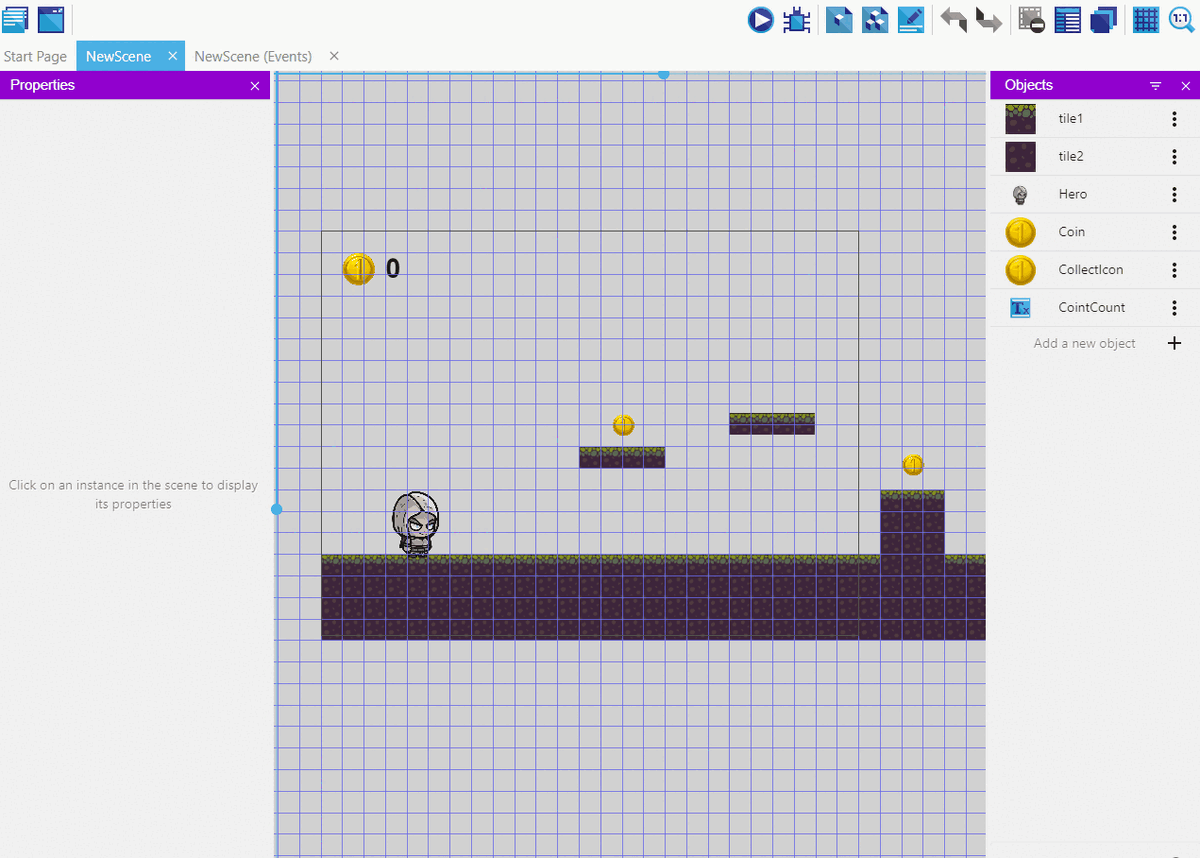Screen dimensions: 1200x858
Task: Open the objects editor toolbar icon
Action: pyautogui.click(x=839, y=19)
